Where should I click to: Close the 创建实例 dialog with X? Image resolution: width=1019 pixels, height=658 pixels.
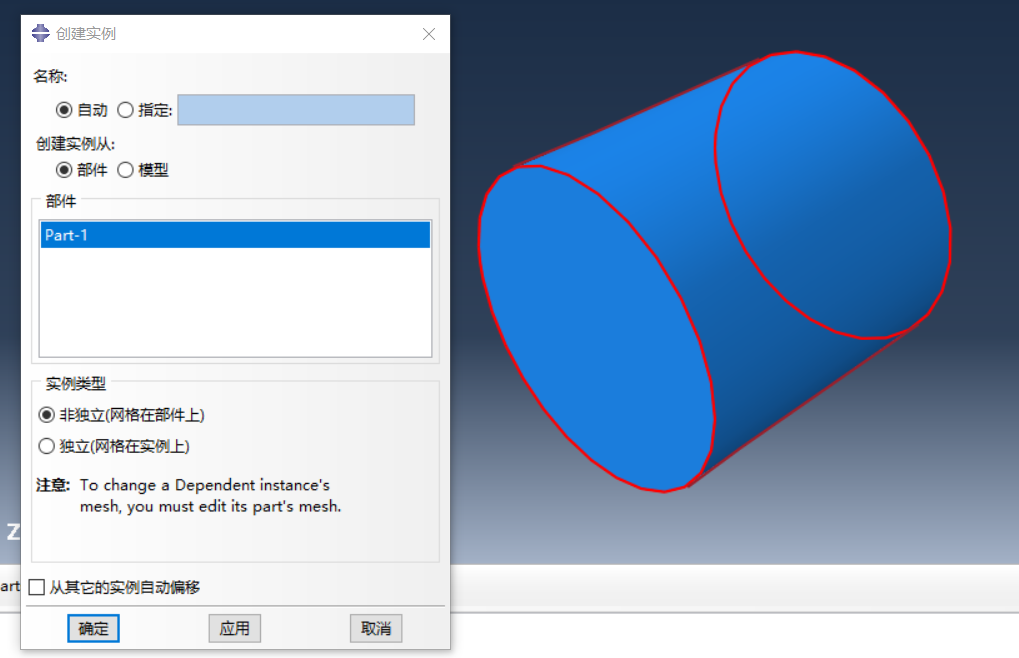click(429, 34)
